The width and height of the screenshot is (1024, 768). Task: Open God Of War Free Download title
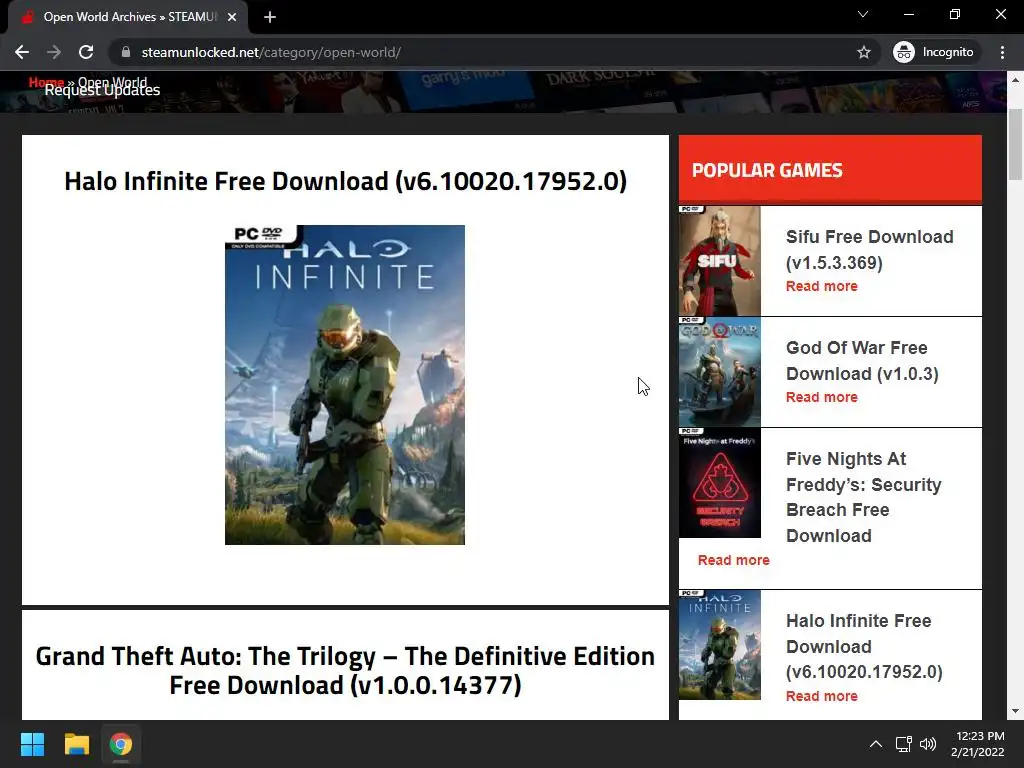(862, 360)
